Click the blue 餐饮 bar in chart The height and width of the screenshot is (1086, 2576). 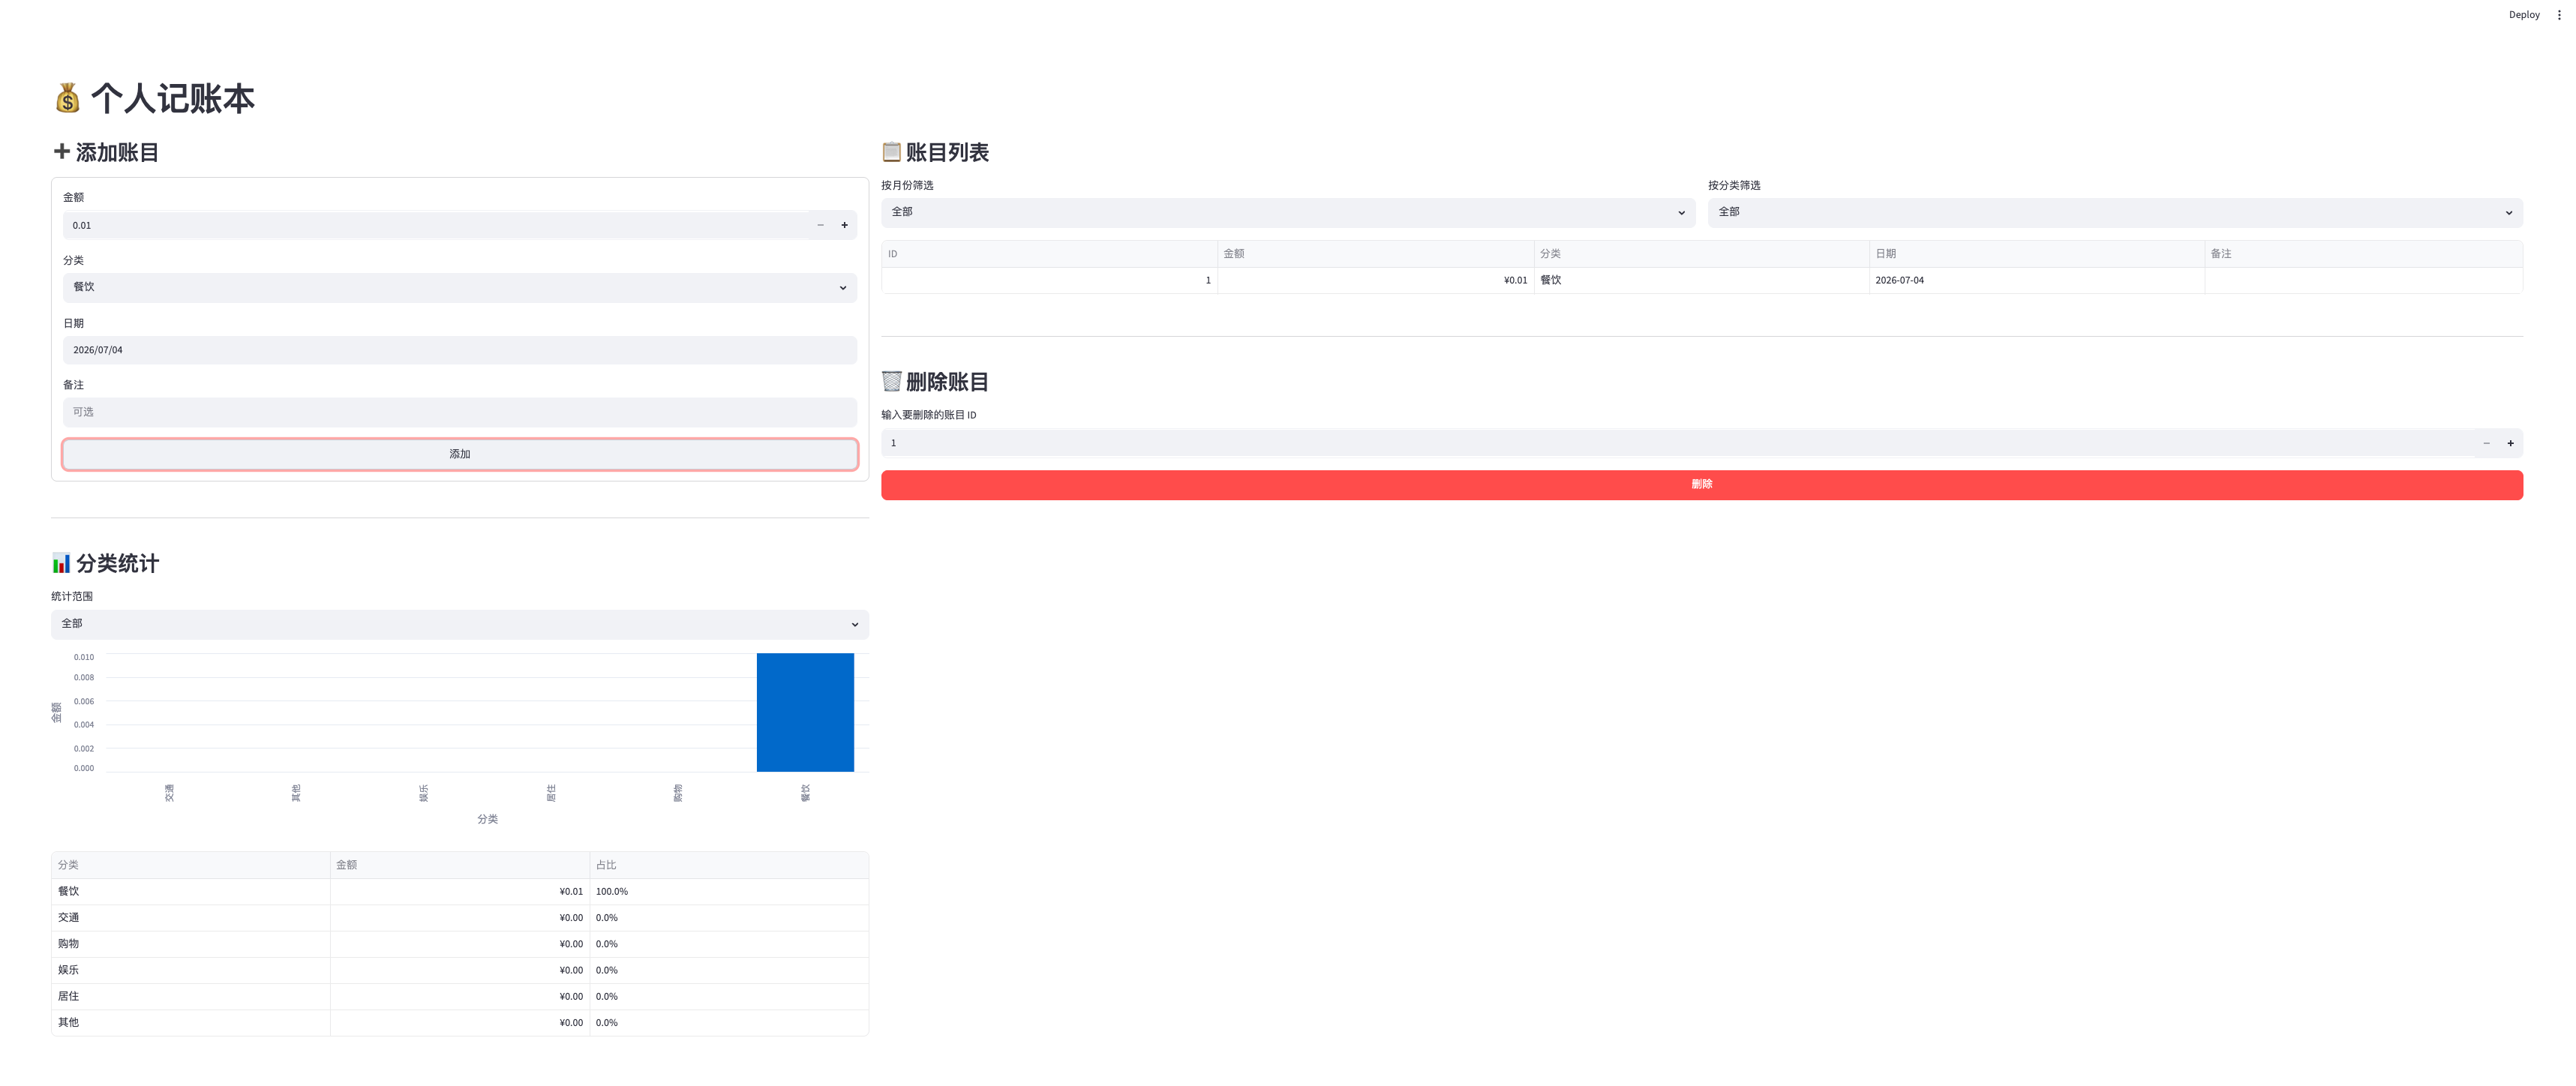click(x=805, y=712)
